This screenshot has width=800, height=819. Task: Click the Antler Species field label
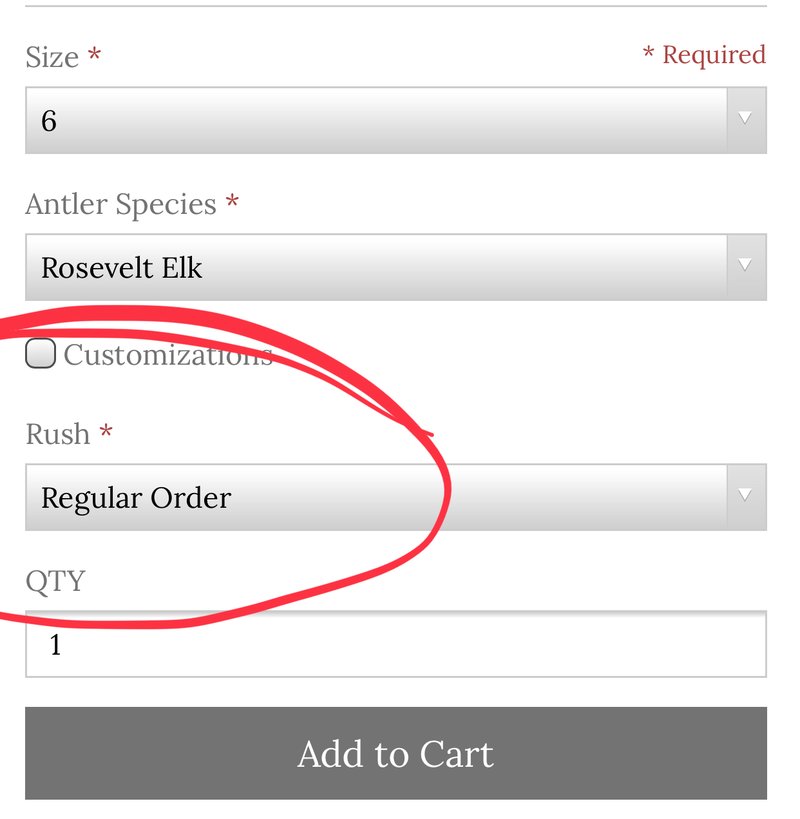pyautogui.click(x=121, y=205)
